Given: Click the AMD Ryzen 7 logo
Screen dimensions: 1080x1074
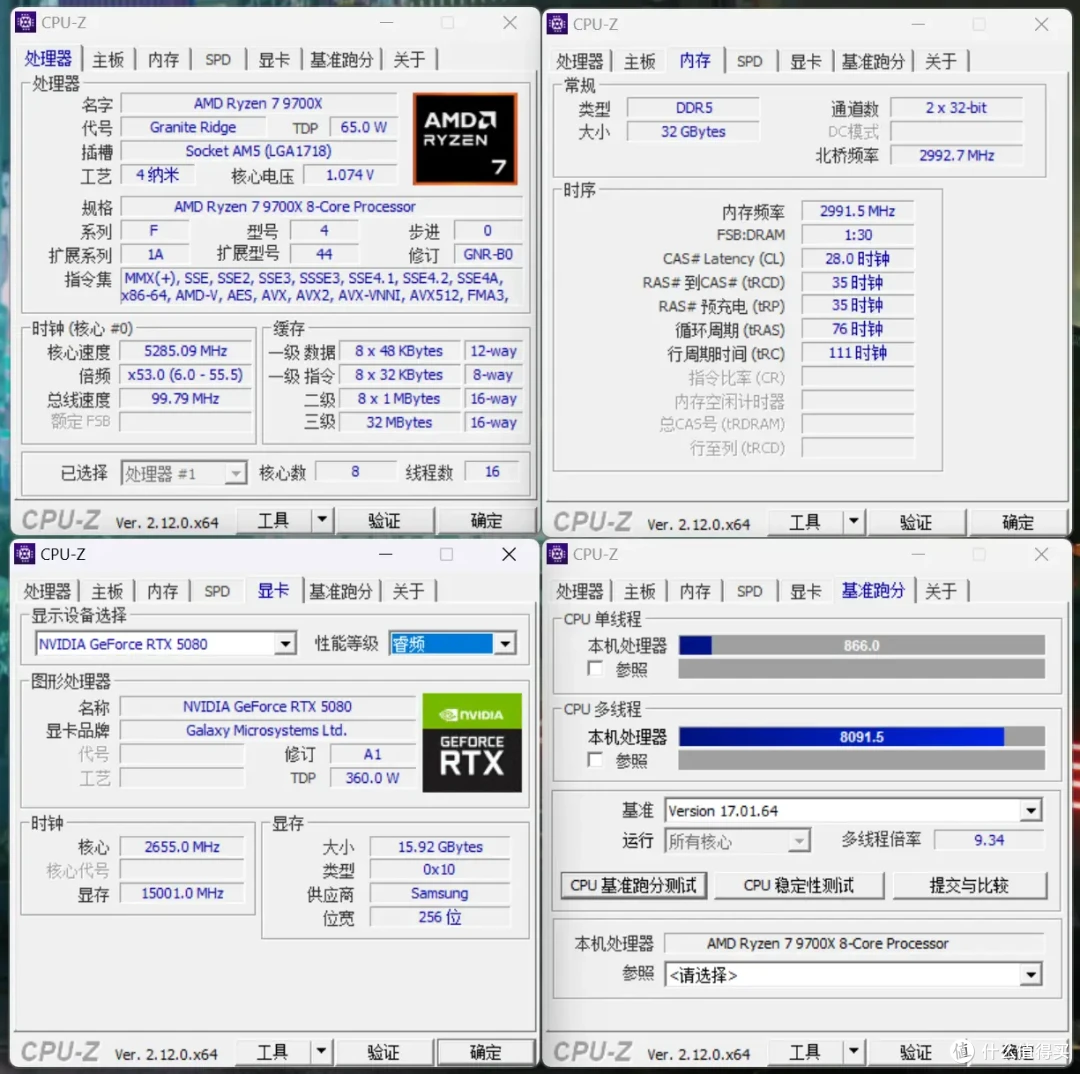Looking at the screenshot, I should (x=465, y=138).
